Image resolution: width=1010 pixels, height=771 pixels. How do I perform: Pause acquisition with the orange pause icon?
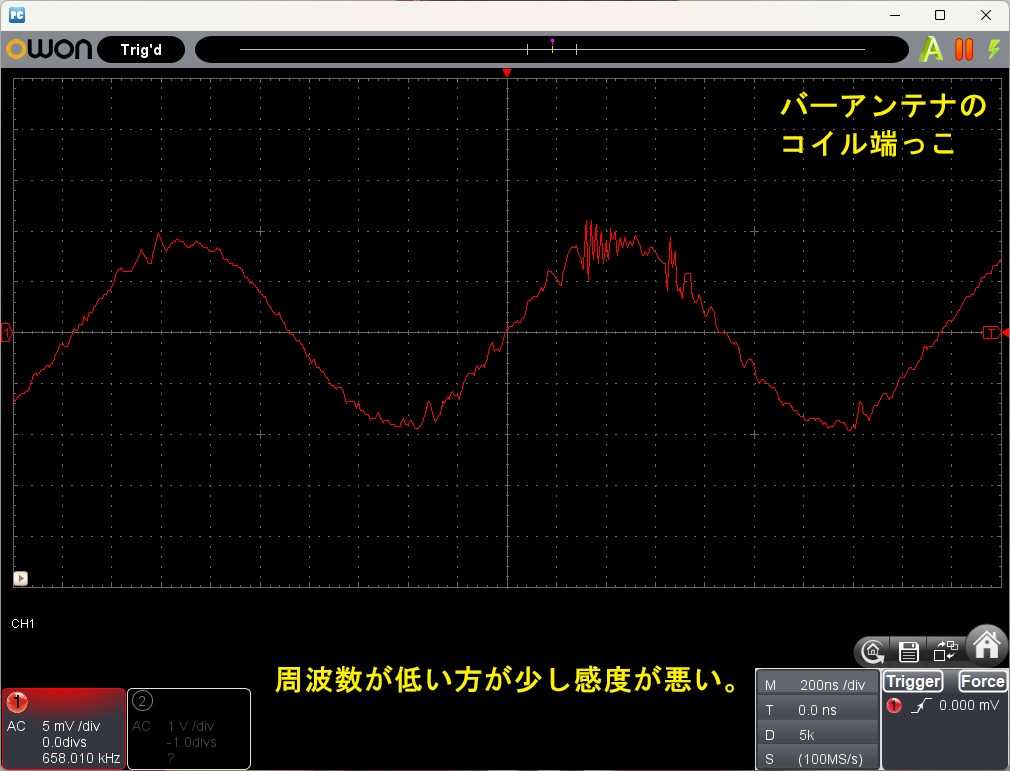[964, 50]
